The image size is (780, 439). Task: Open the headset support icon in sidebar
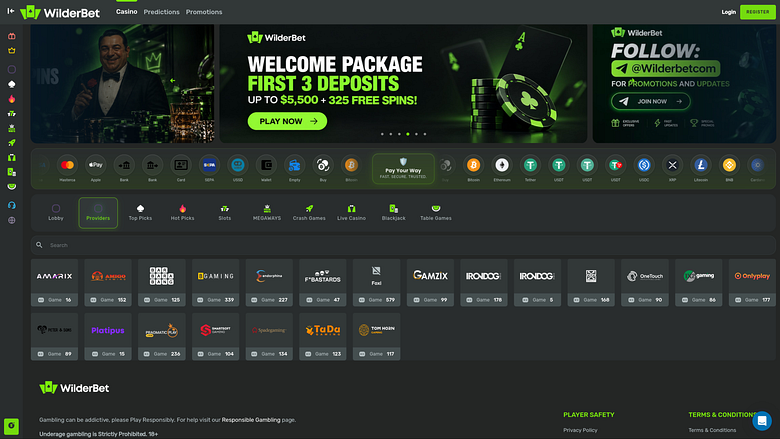pos(11,205)
